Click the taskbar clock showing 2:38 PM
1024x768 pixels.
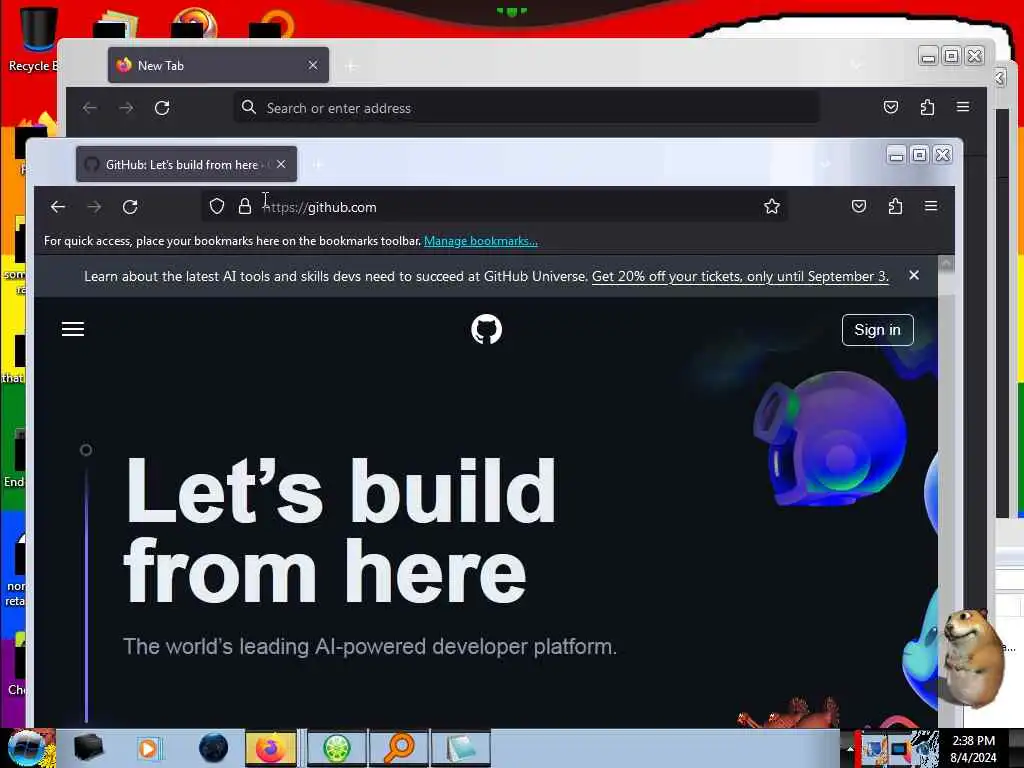[x=973, y=748]
